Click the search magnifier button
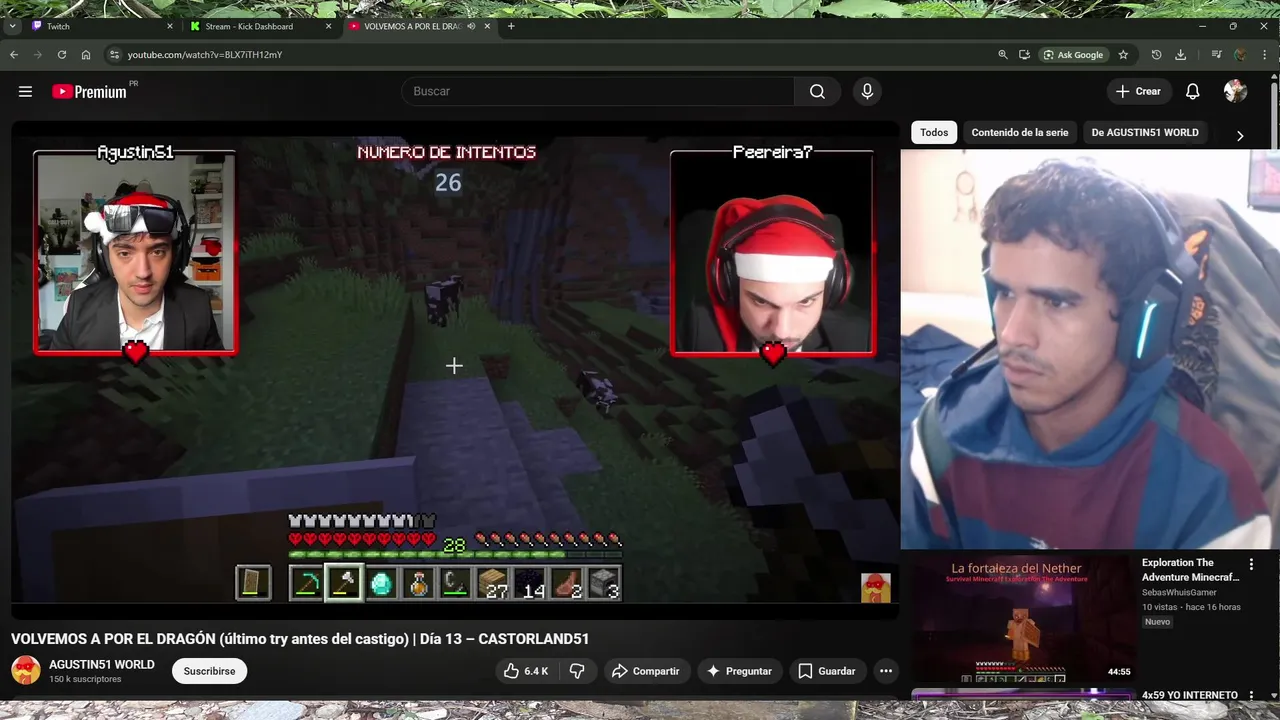This screenshot has height=720, width=1280. pyautogui.click(x=817, y=91)
